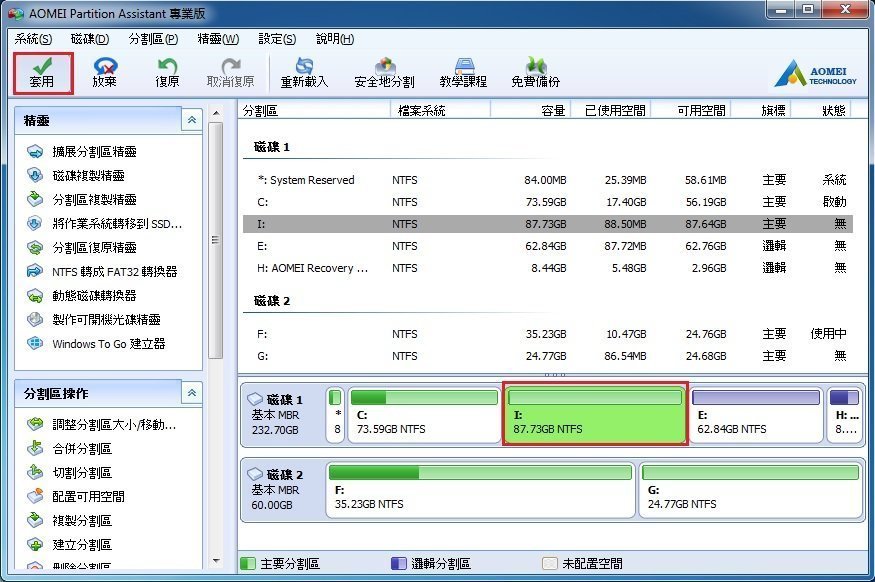Open the 精靈(W) menu
This screenshot has height=582, width=875.
(218, 39)
